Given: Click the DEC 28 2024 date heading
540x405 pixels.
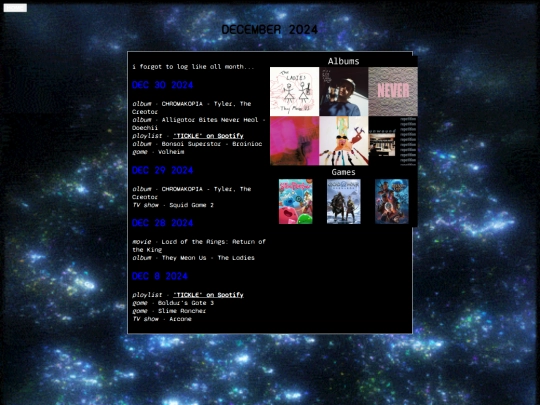Looking at the screenshot, I should (163, 223).
